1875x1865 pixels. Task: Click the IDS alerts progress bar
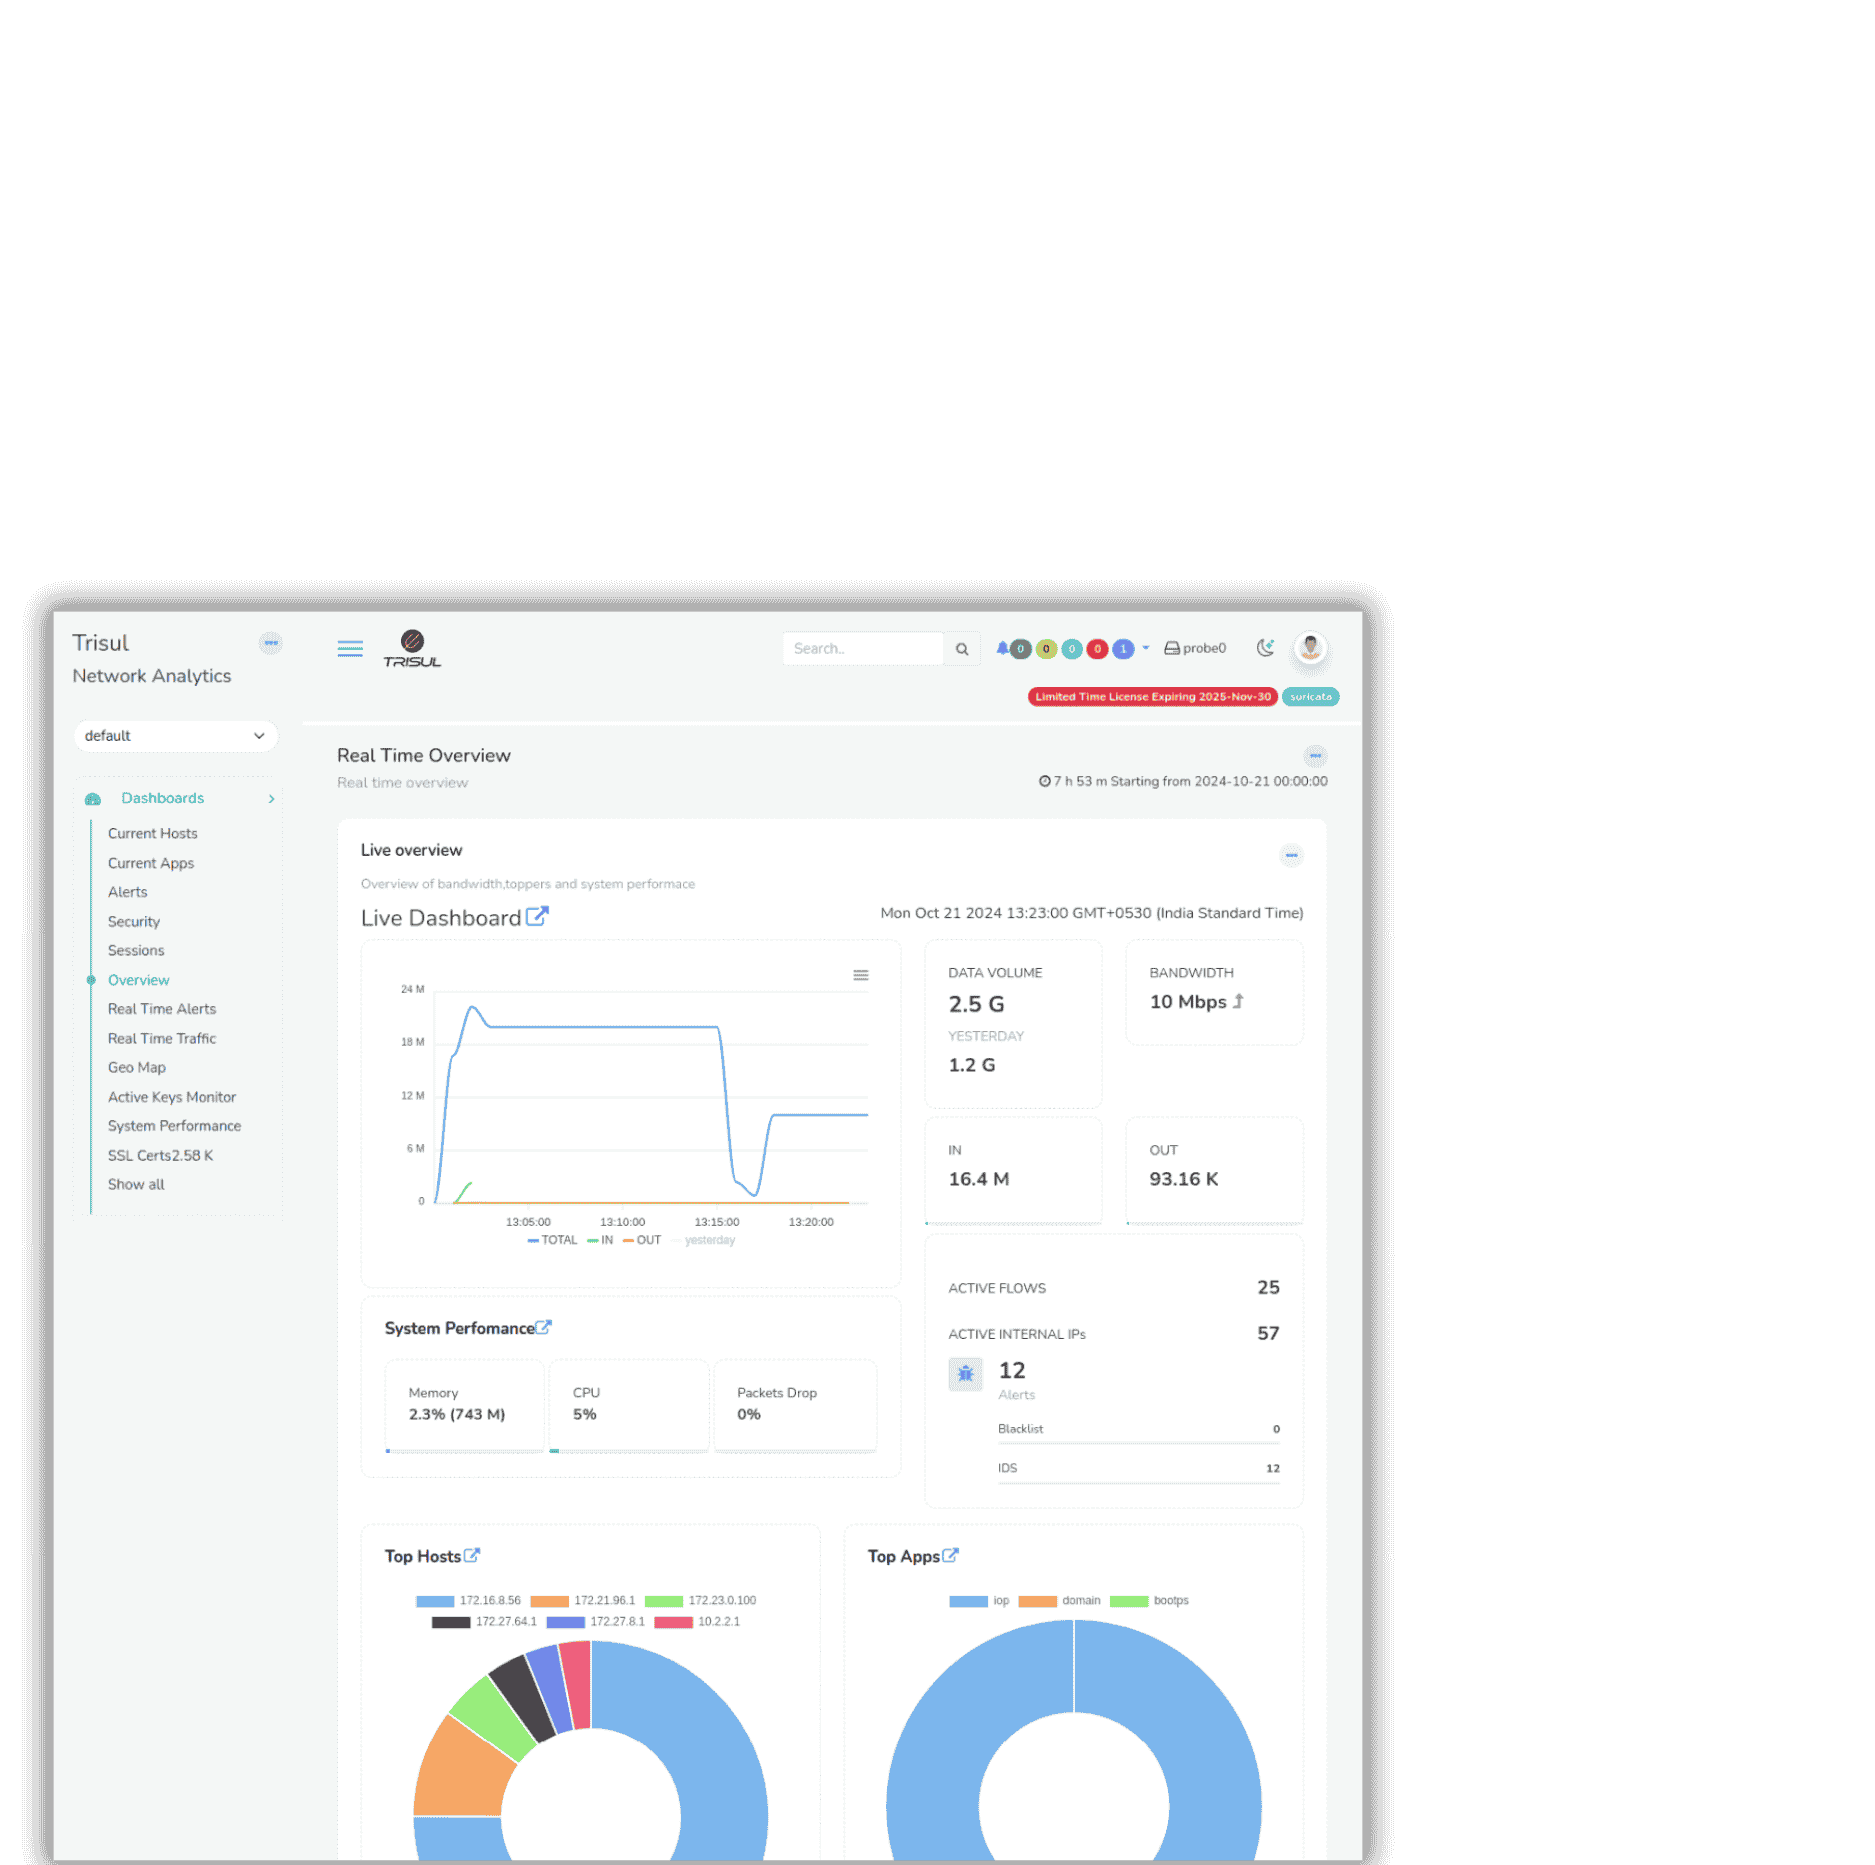[x=1138, y=1482]
